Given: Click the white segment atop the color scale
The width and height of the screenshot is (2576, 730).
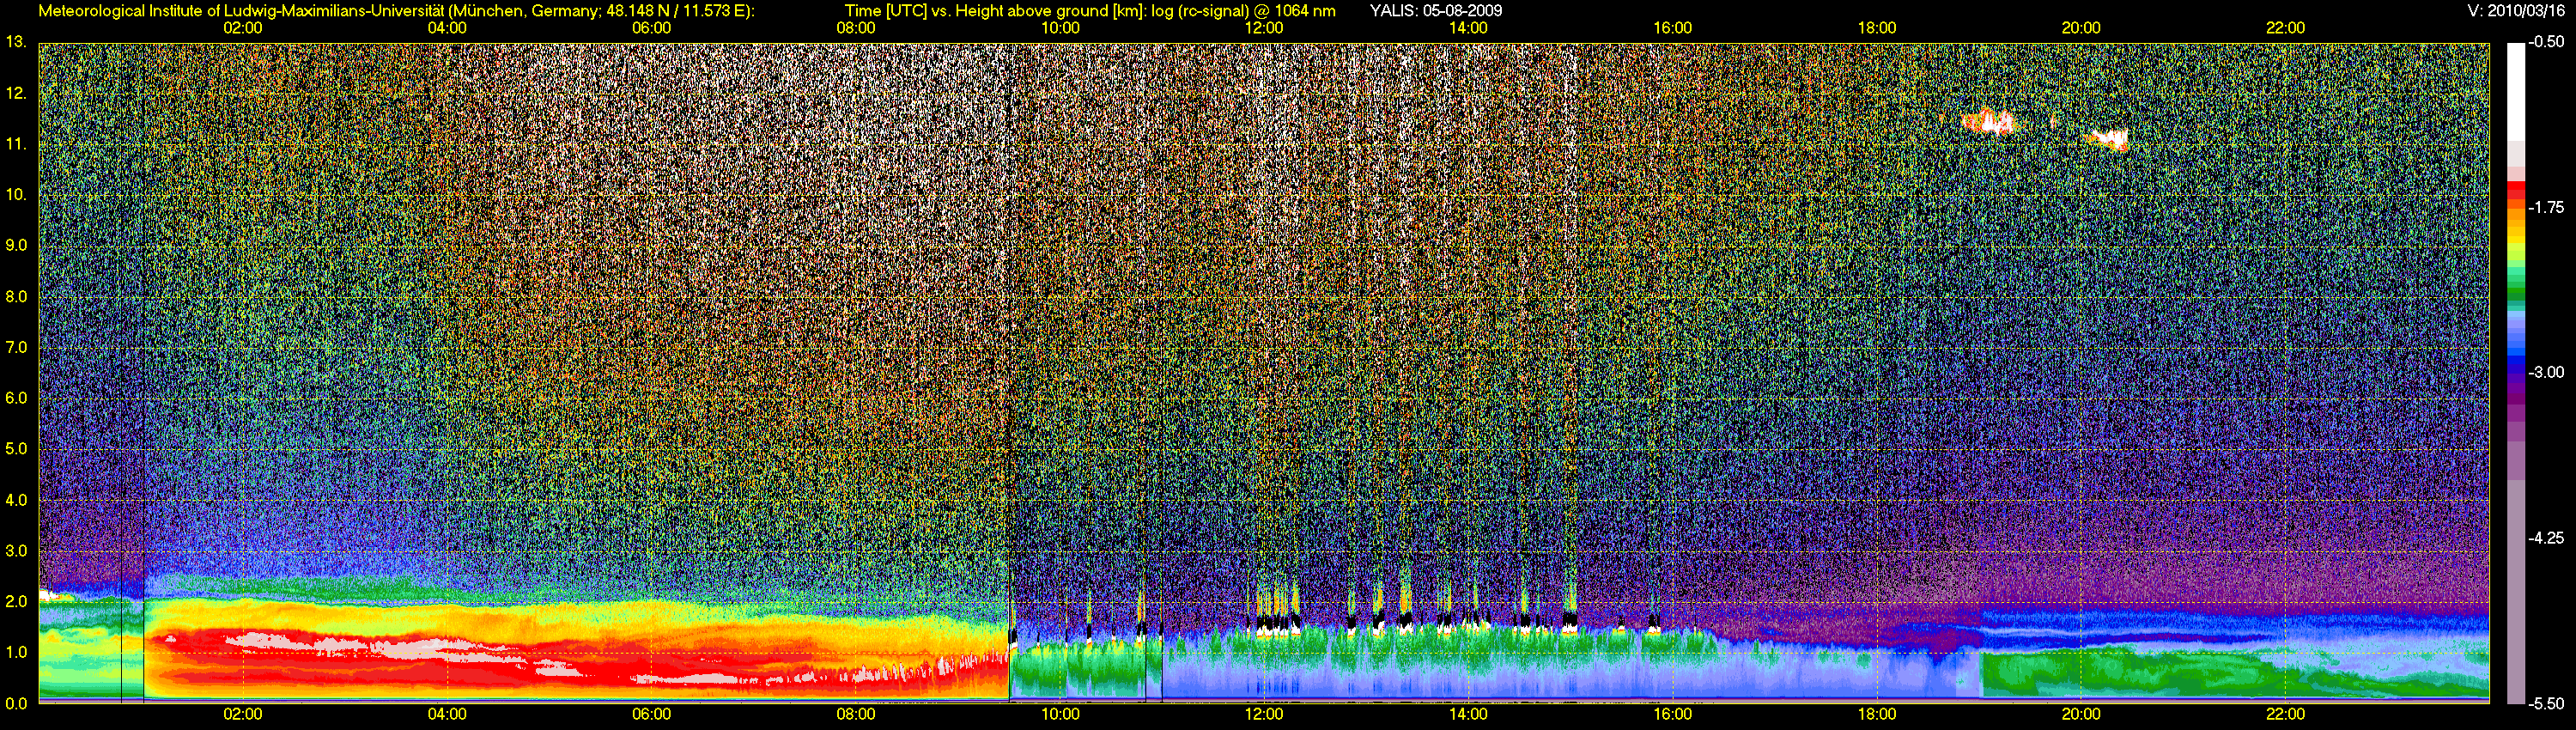Looking at the screenshot, I should pyautogui.click(x=2514, y=90).
